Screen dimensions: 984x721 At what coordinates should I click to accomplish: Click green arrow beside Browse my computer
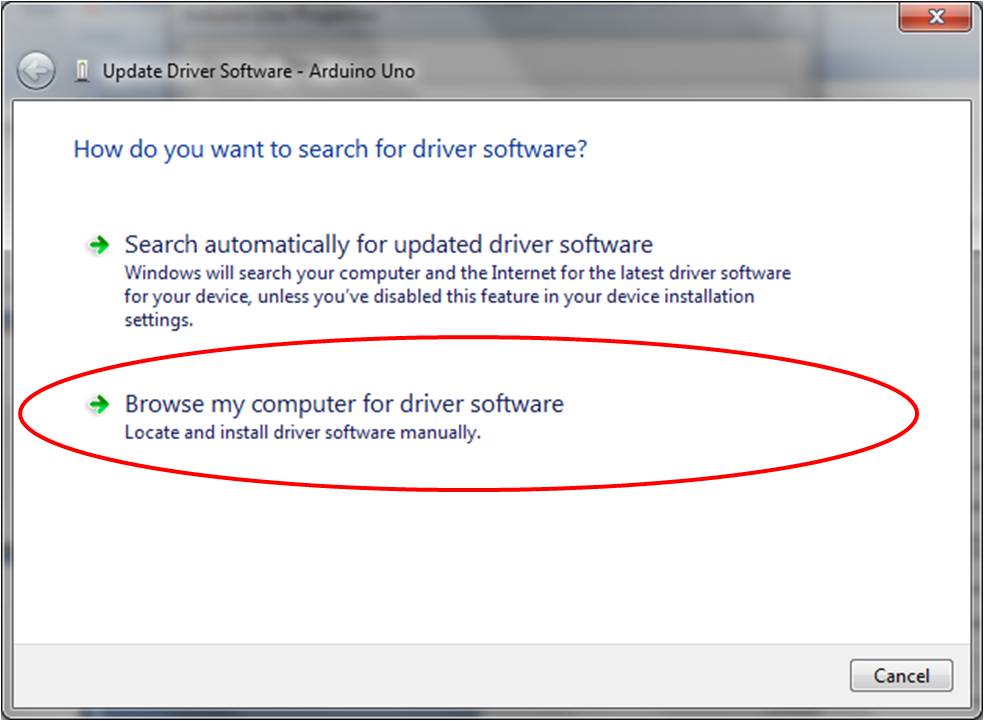pos(99,405)
